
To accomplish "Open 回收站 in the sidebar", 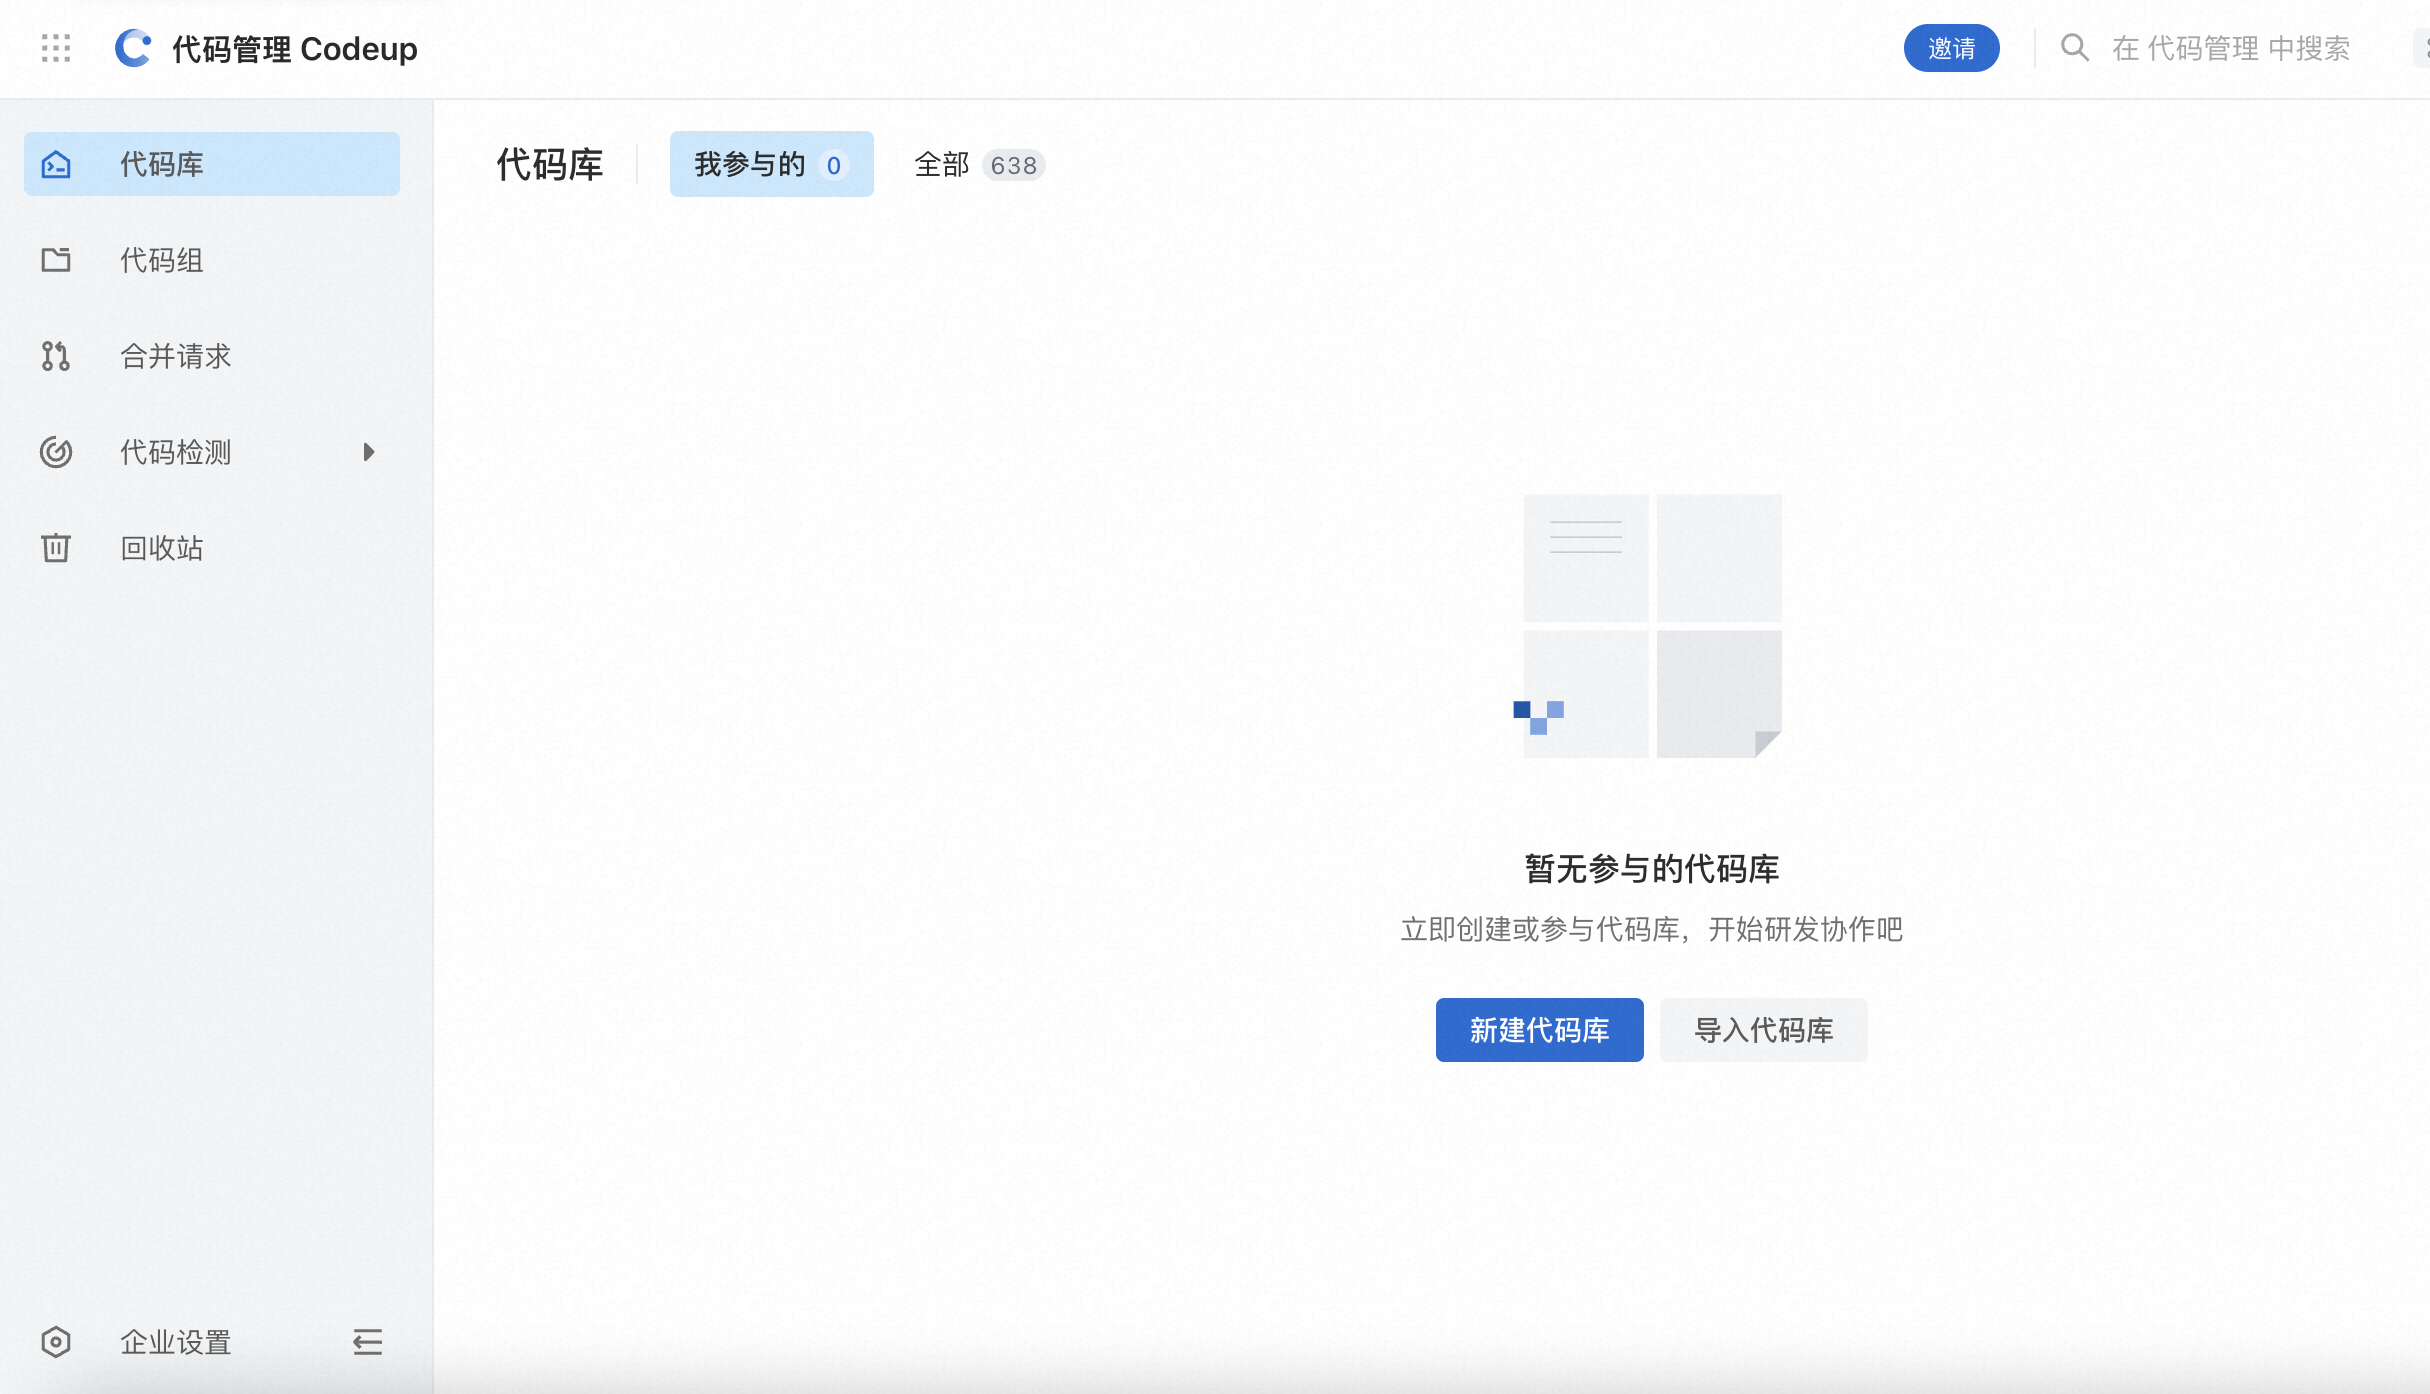I will [x=162, y=548].
